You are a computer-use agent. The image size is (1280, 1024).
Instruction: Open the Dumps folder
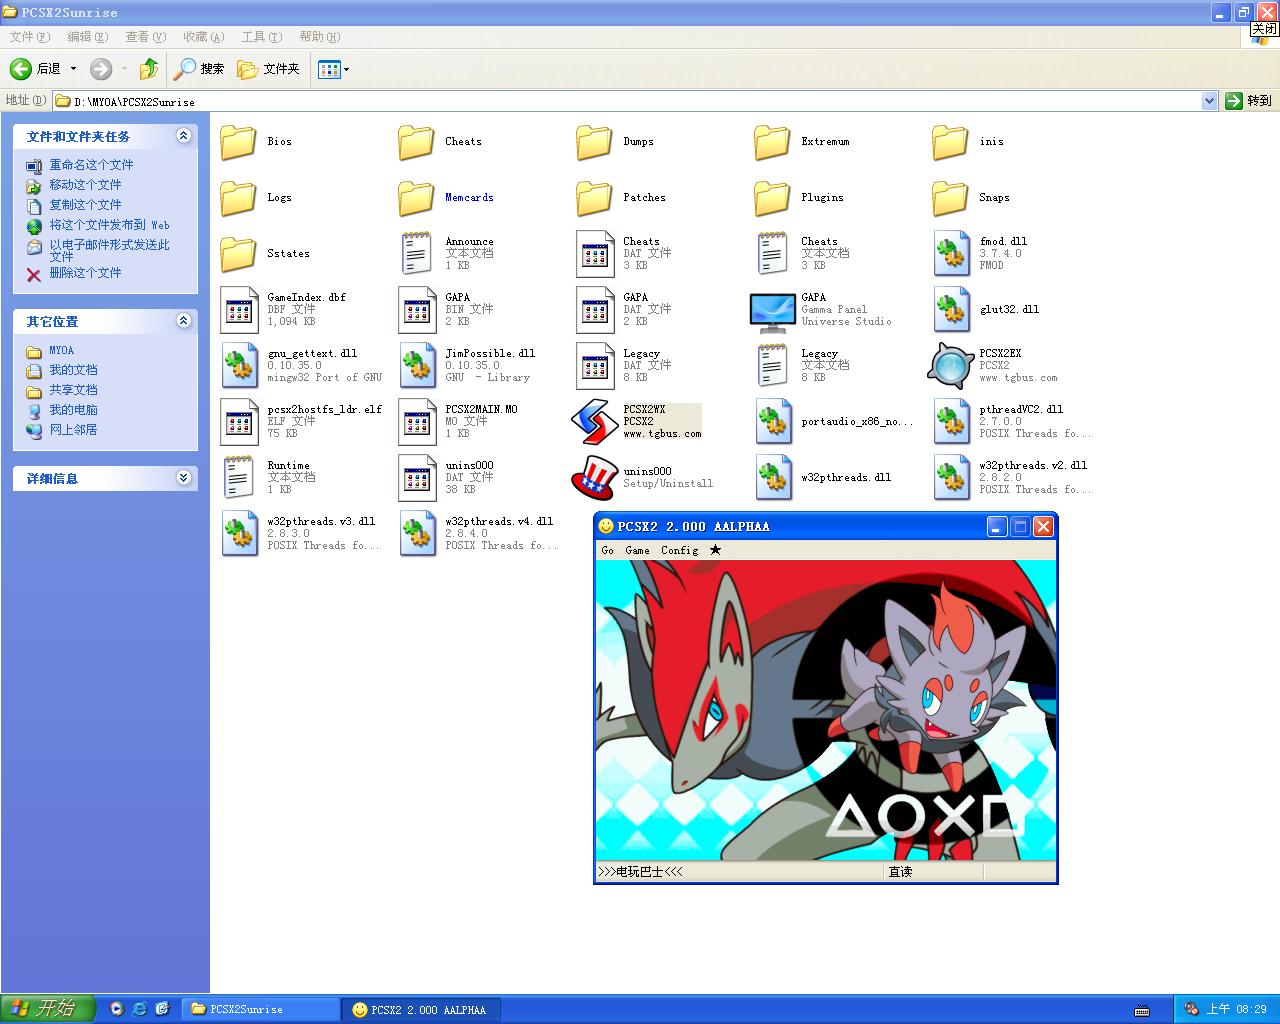(x=594, y=142)
